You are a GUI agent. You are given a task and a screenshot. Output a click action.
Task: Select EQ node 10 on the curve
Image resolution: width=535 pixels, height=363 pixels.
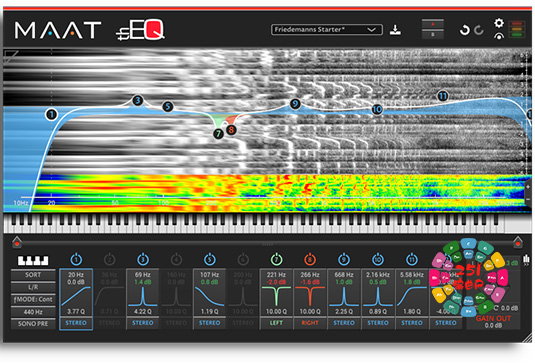point(377,109)
